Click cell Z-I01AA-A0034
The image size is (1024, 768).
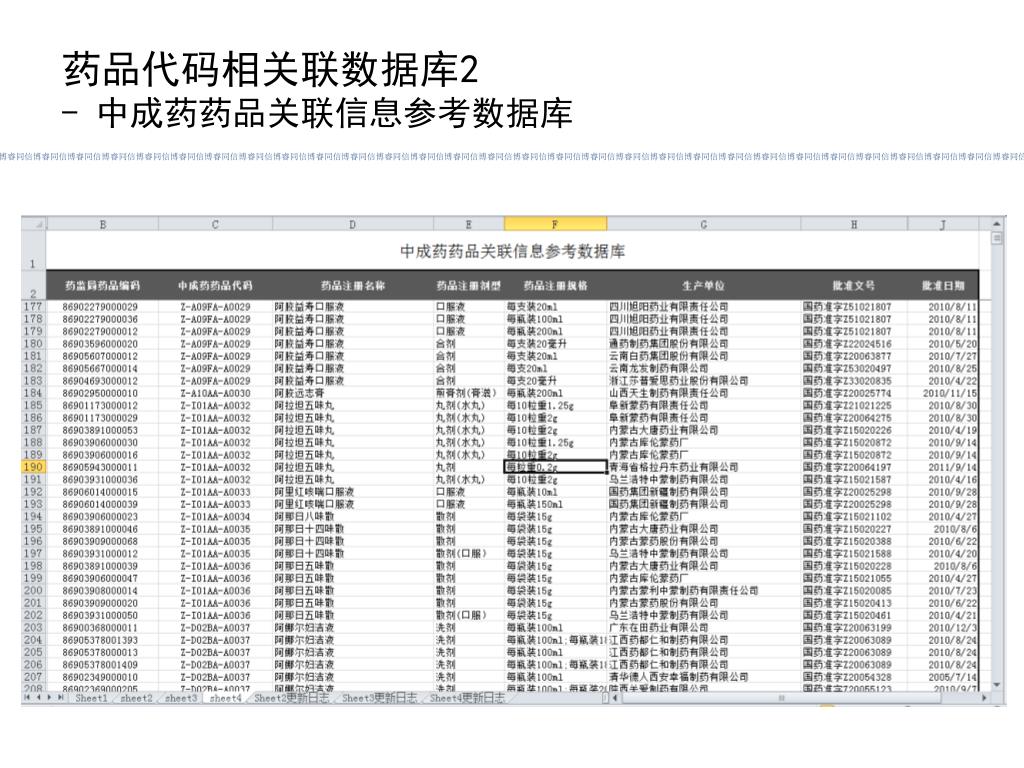pos(215,517)
